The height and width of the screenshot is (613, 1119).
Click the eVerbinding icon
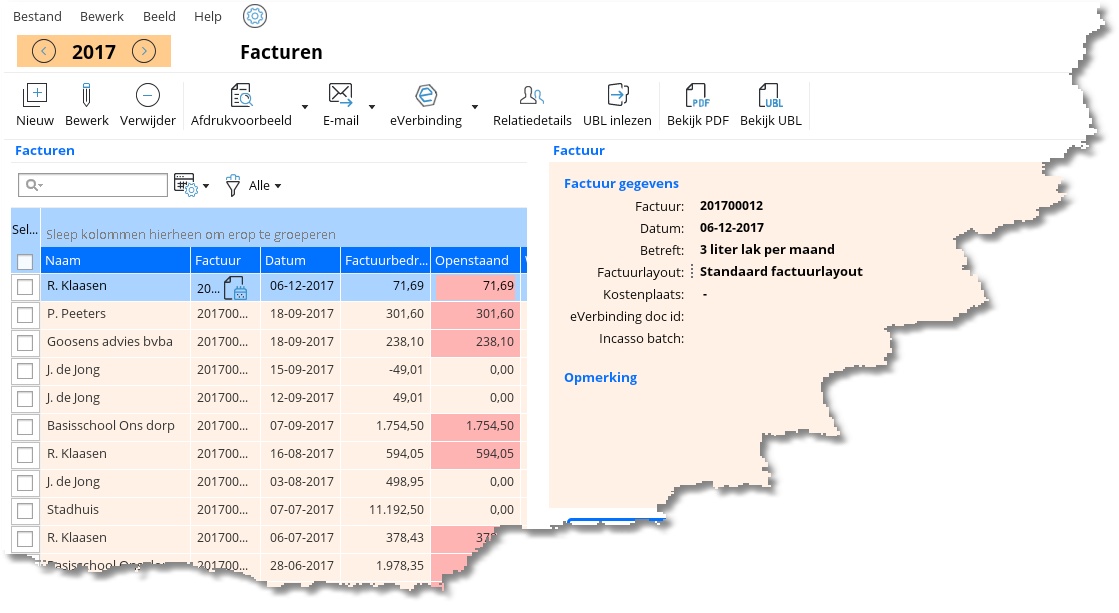click(426, 96)
